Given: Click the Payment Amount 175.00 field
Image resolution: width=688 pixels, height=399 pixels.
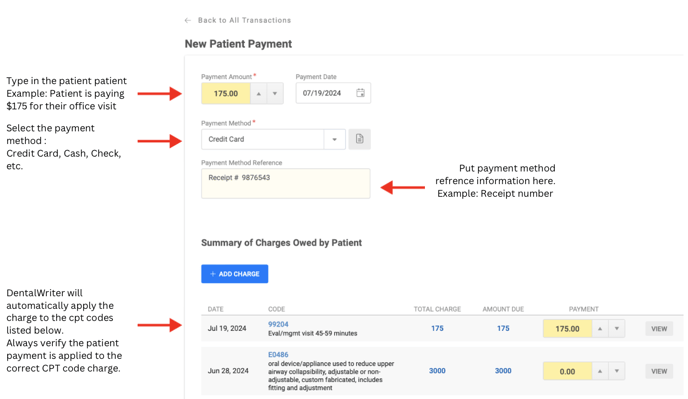Looking at the screenshot, I should click(226, 93).
